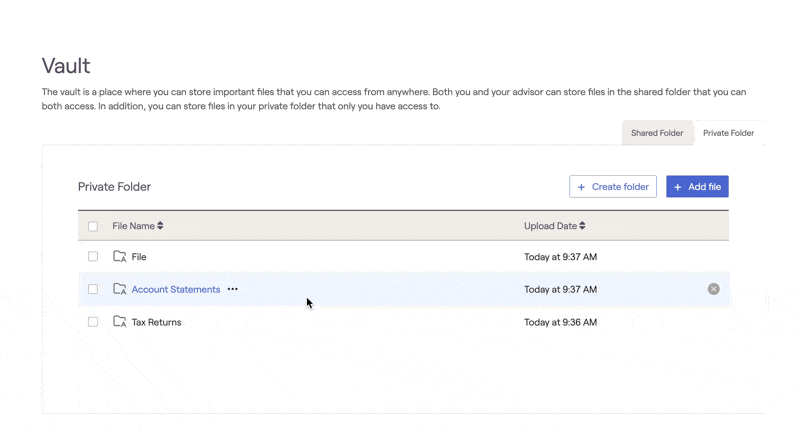Open the Tax Returns folder
Viewport: 800px width, 433px height.
[156, 322]
